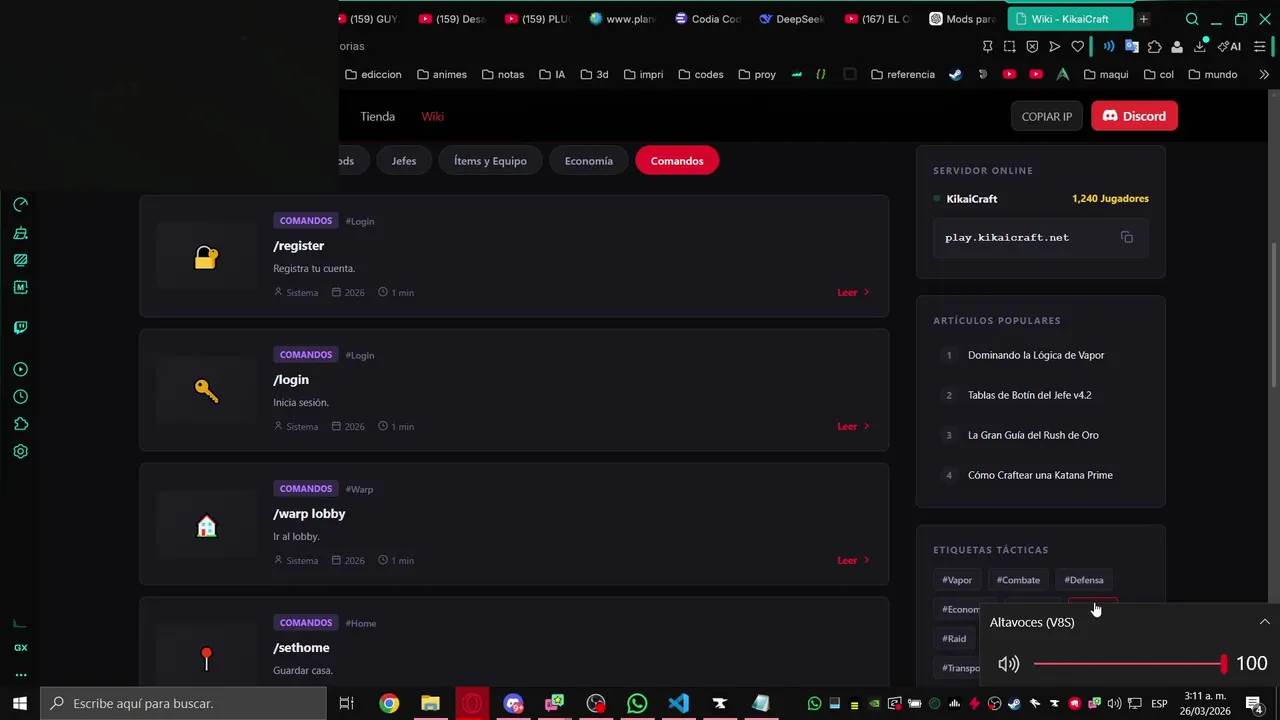Open History clock icon in sidebar
This screenshot has height=720, width=1280.
tap(20, 397)
